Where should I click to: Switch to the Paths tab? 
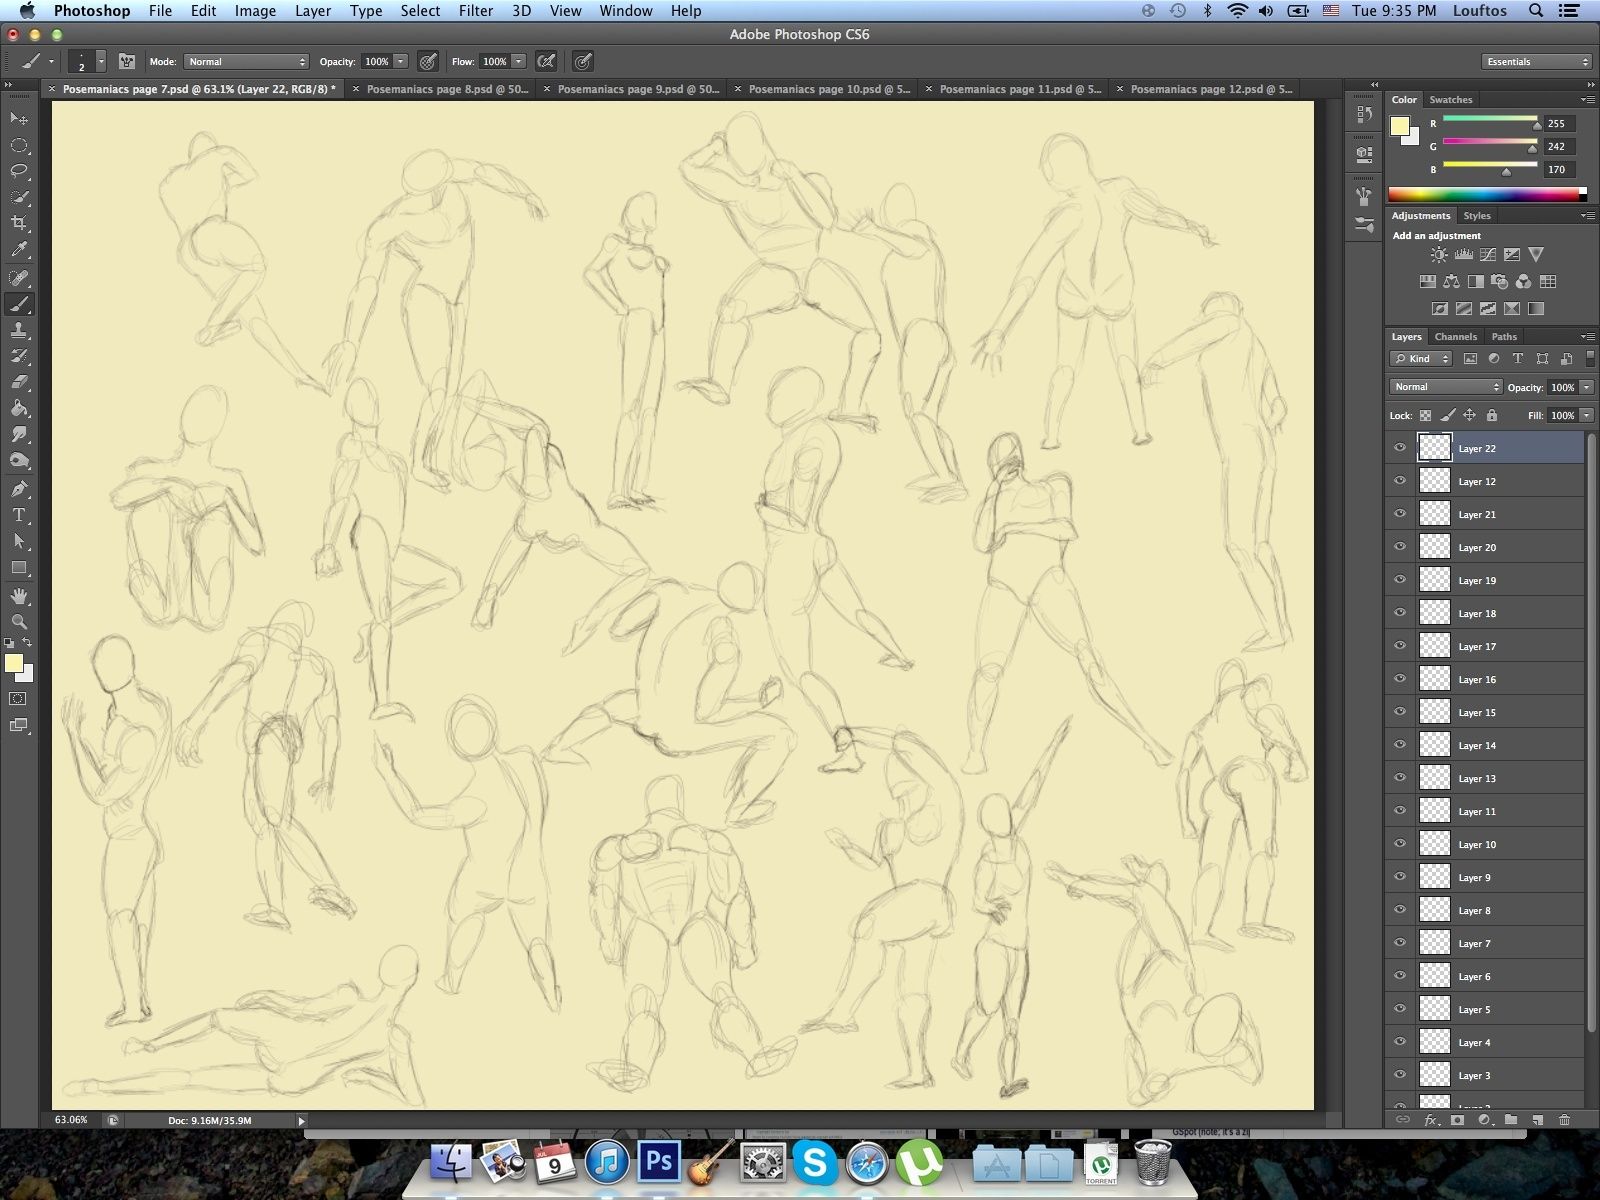point(1504,337)
